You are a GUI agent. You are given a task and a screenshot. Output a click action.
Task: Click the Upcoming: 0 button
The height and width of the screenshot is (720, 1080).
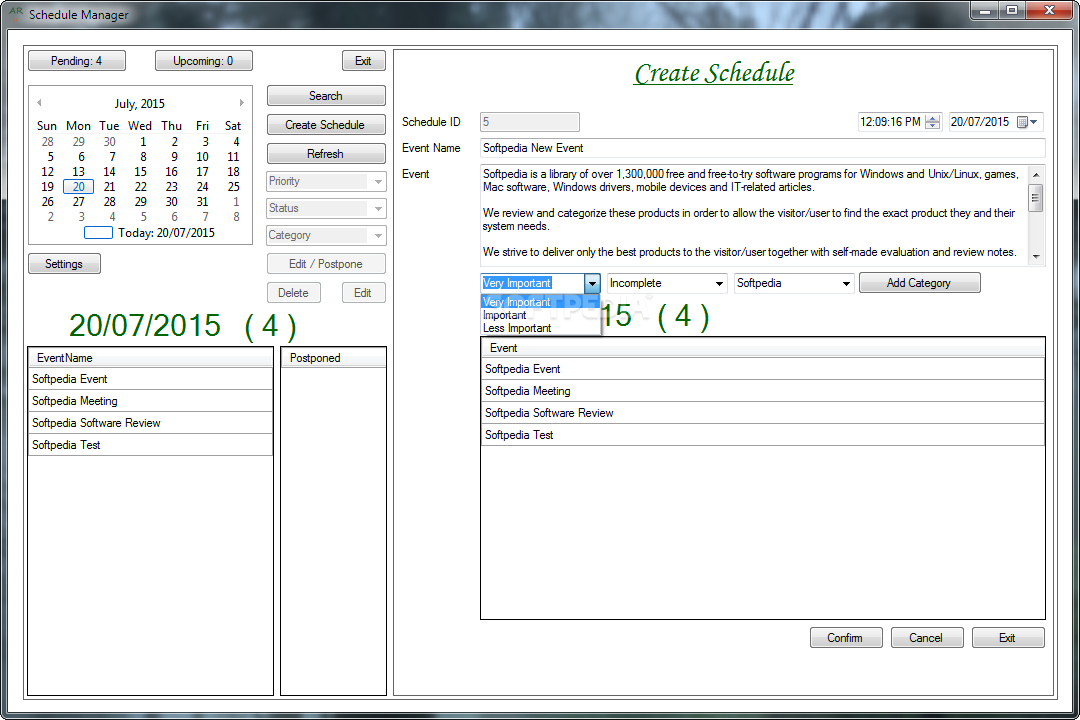[203, 61]
